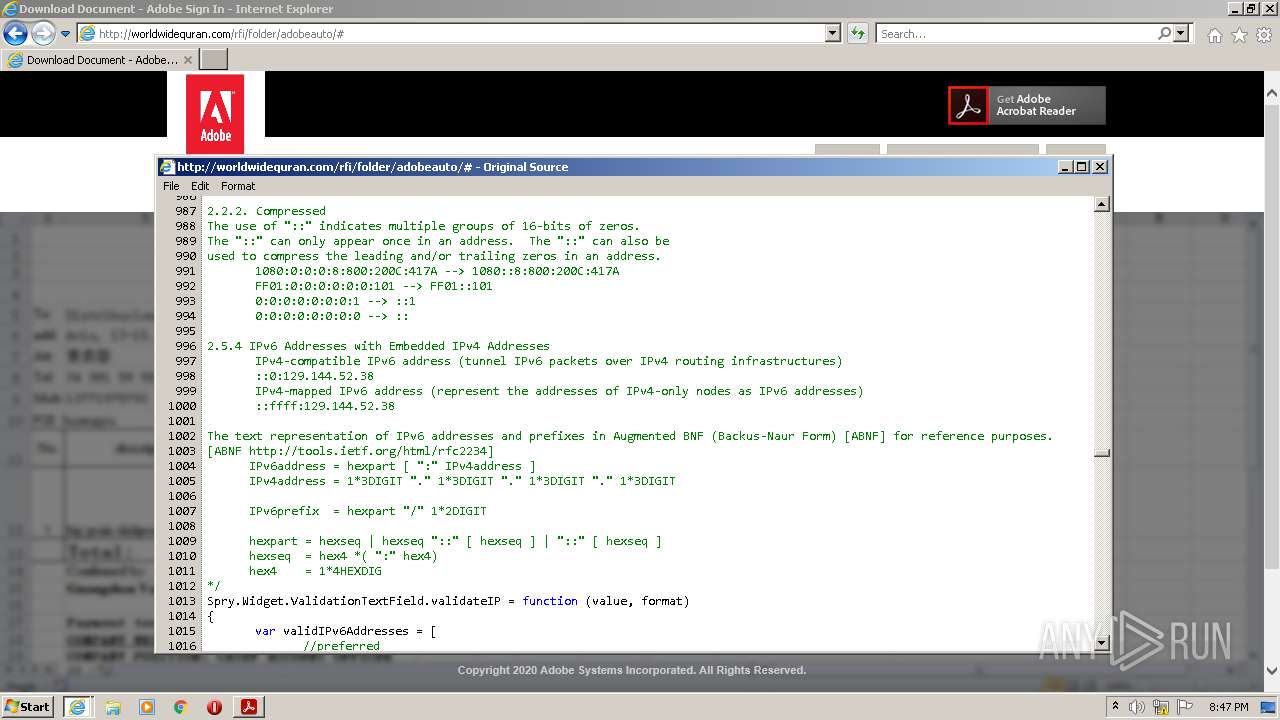Click the Original Source window title icon
1280x720 pixels.
(x=168, y=167)
